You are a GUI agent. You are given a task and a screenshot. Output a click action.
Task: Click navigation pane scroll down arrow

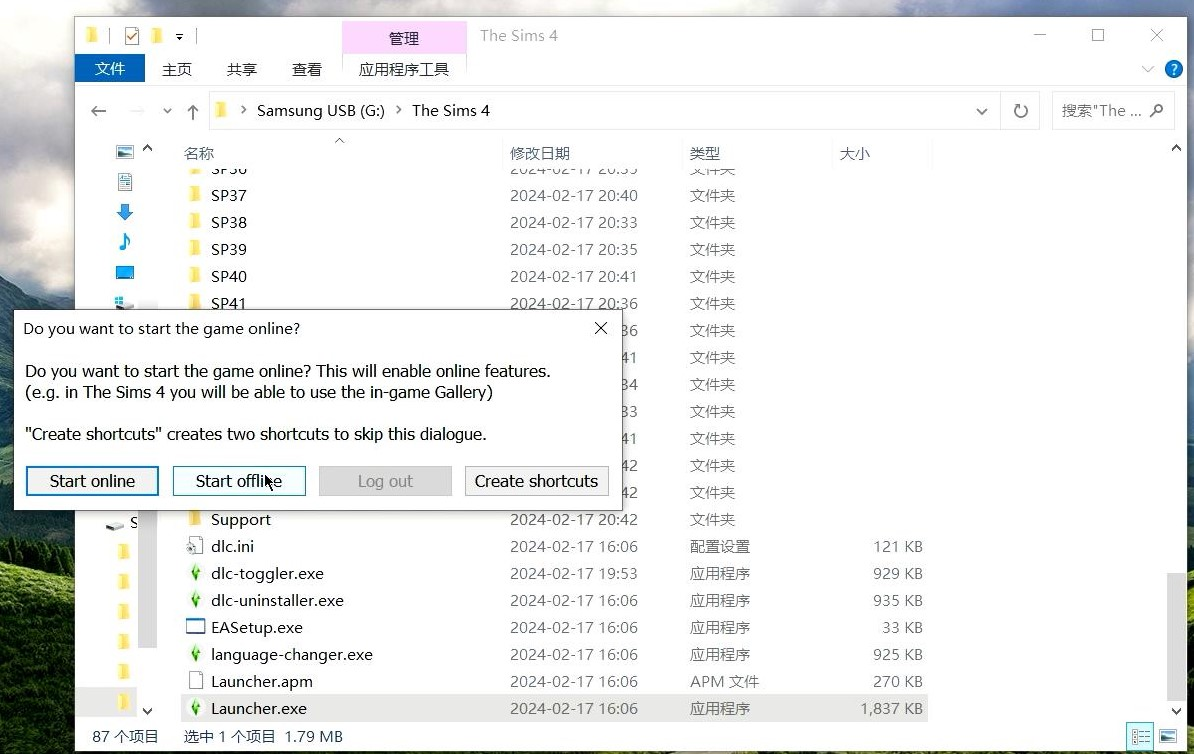pos(148,711)
